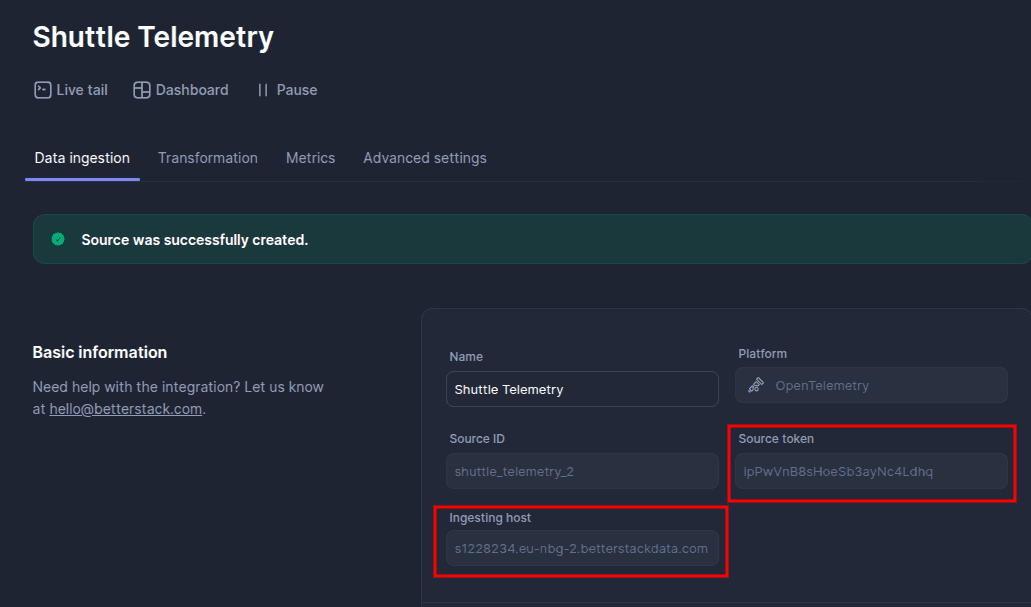Select the Data ingestion tab
This screenshot has width=1031, height=607.
pyautogui.click(x=82, y=158)
